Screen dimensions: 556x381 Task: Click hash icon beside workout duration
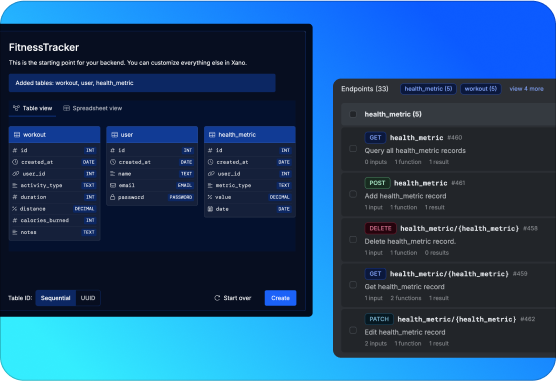click(15, 197)
